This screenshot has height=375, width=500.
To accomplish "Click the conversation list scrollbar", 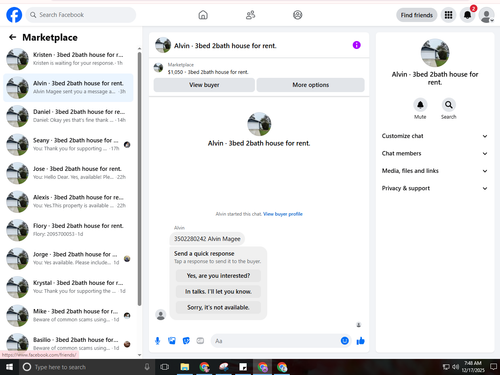I will pyautogui.click(x=139, y=178).
